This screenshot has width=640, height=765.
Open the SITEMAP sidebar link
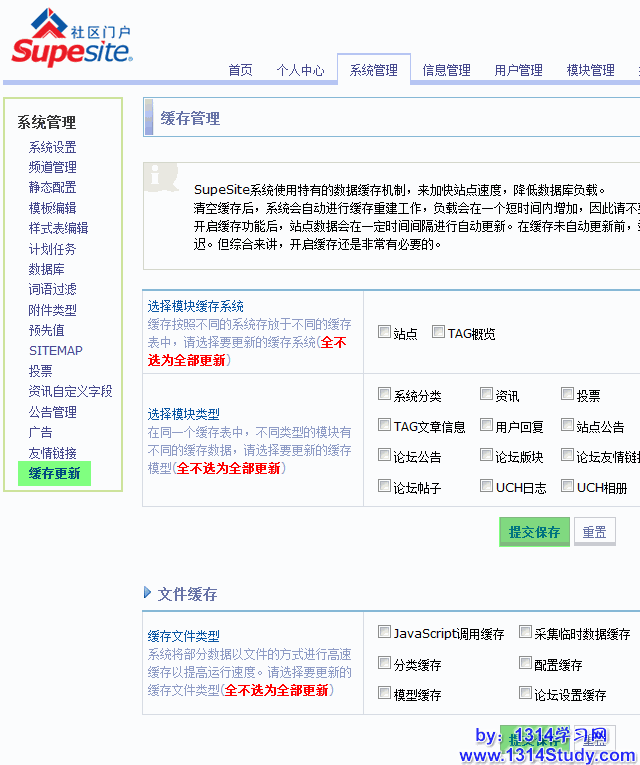coord(56,351)
